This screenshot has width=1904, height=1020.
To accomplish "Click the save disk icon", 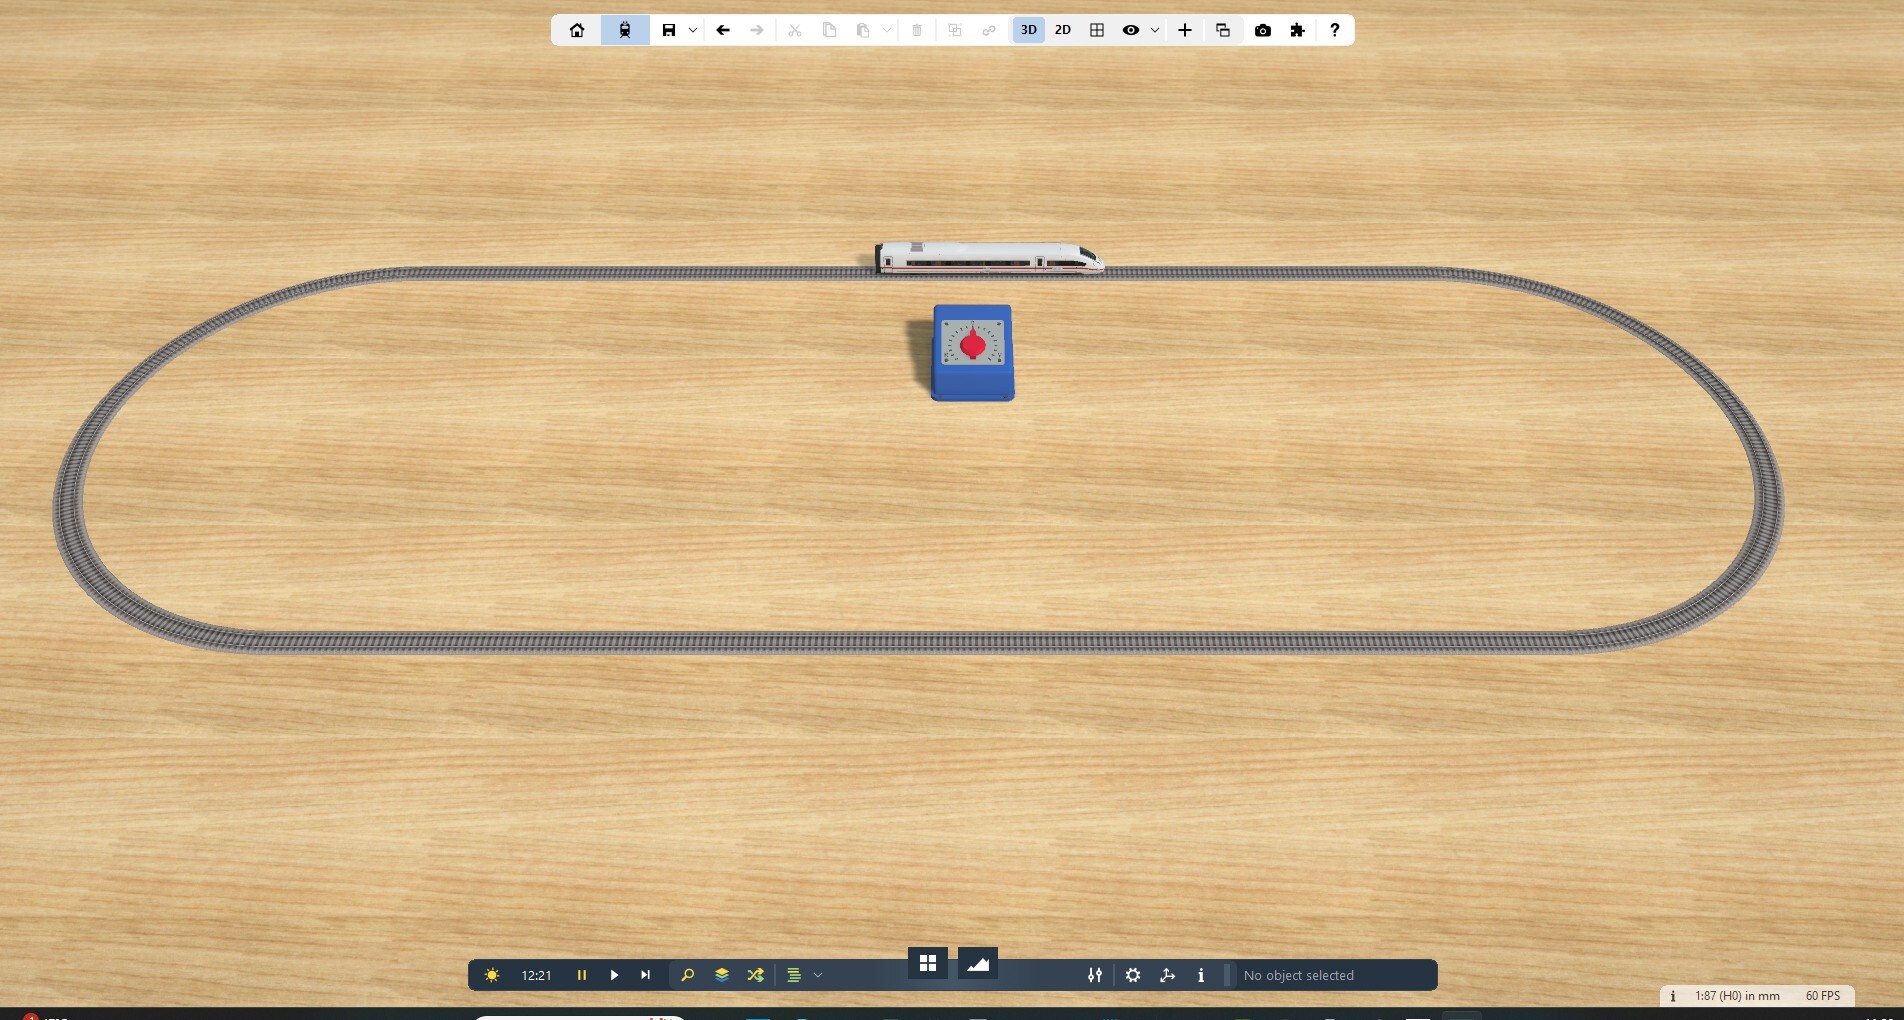I will pyautogui.click(x=669, y=30).
